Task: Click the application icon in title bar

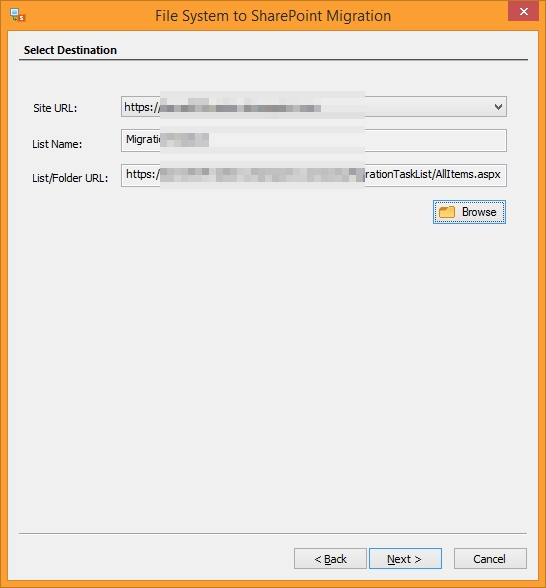Action: [17, 15]
